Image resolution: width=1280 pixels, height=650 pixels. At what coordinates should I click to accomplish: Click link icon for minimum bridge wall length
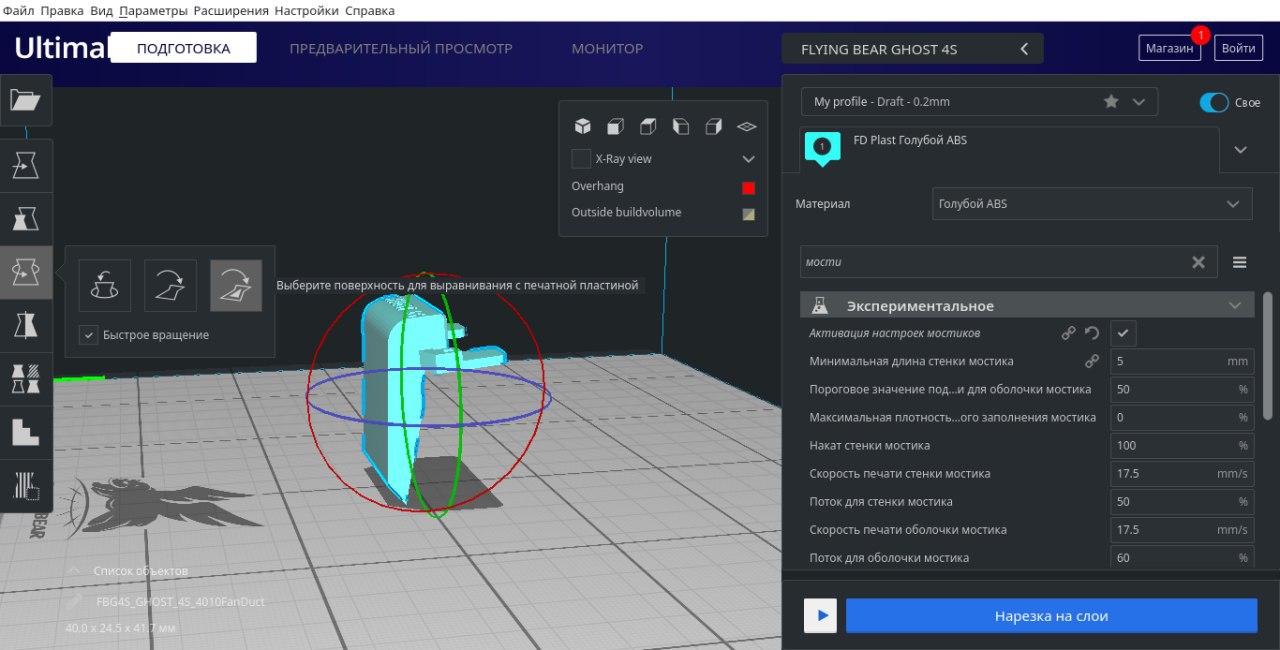(x=1092, y=361)
